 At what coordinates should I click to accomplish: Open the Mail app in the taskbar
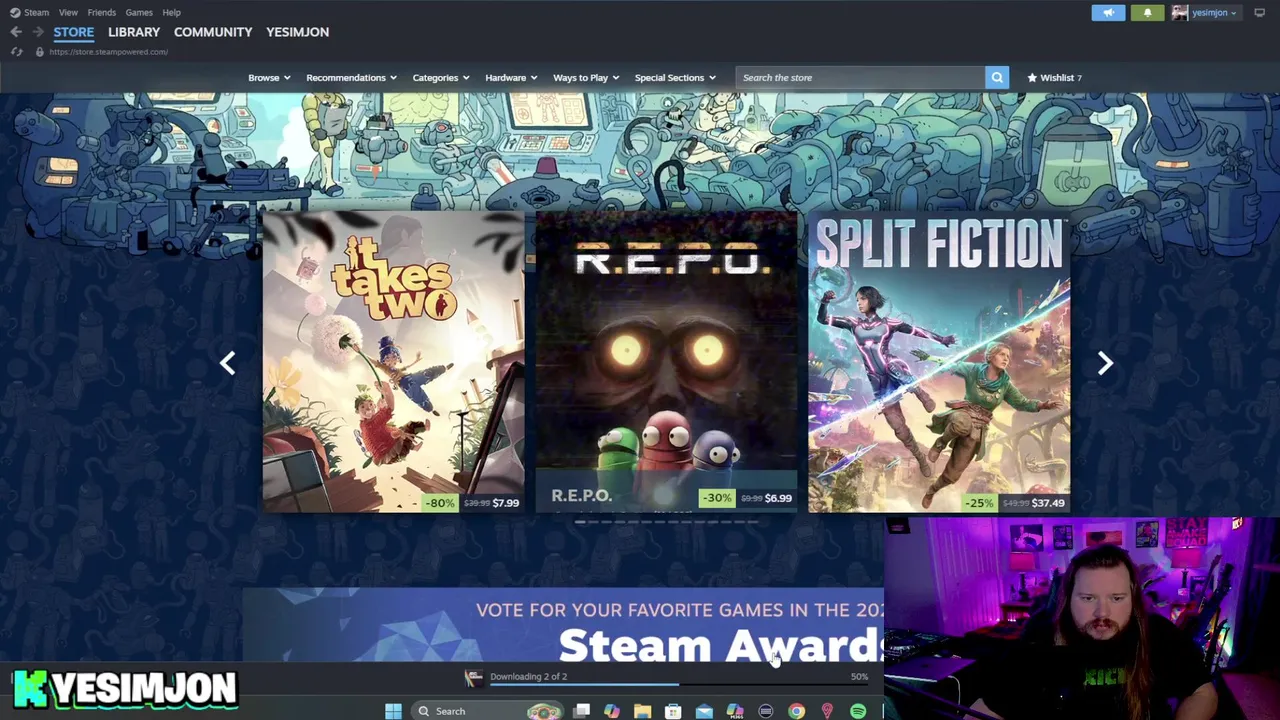[x=704, y=711]
